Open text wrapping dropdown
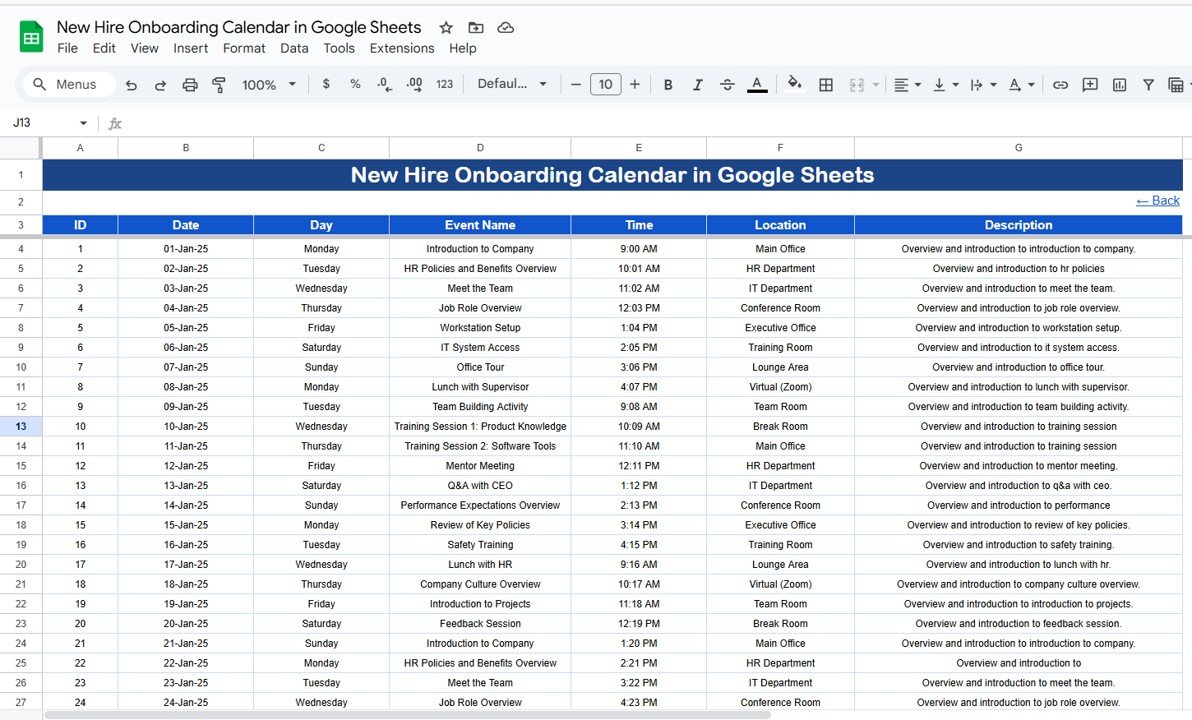This screenshot has height=720, width=1192. (983, 85)
